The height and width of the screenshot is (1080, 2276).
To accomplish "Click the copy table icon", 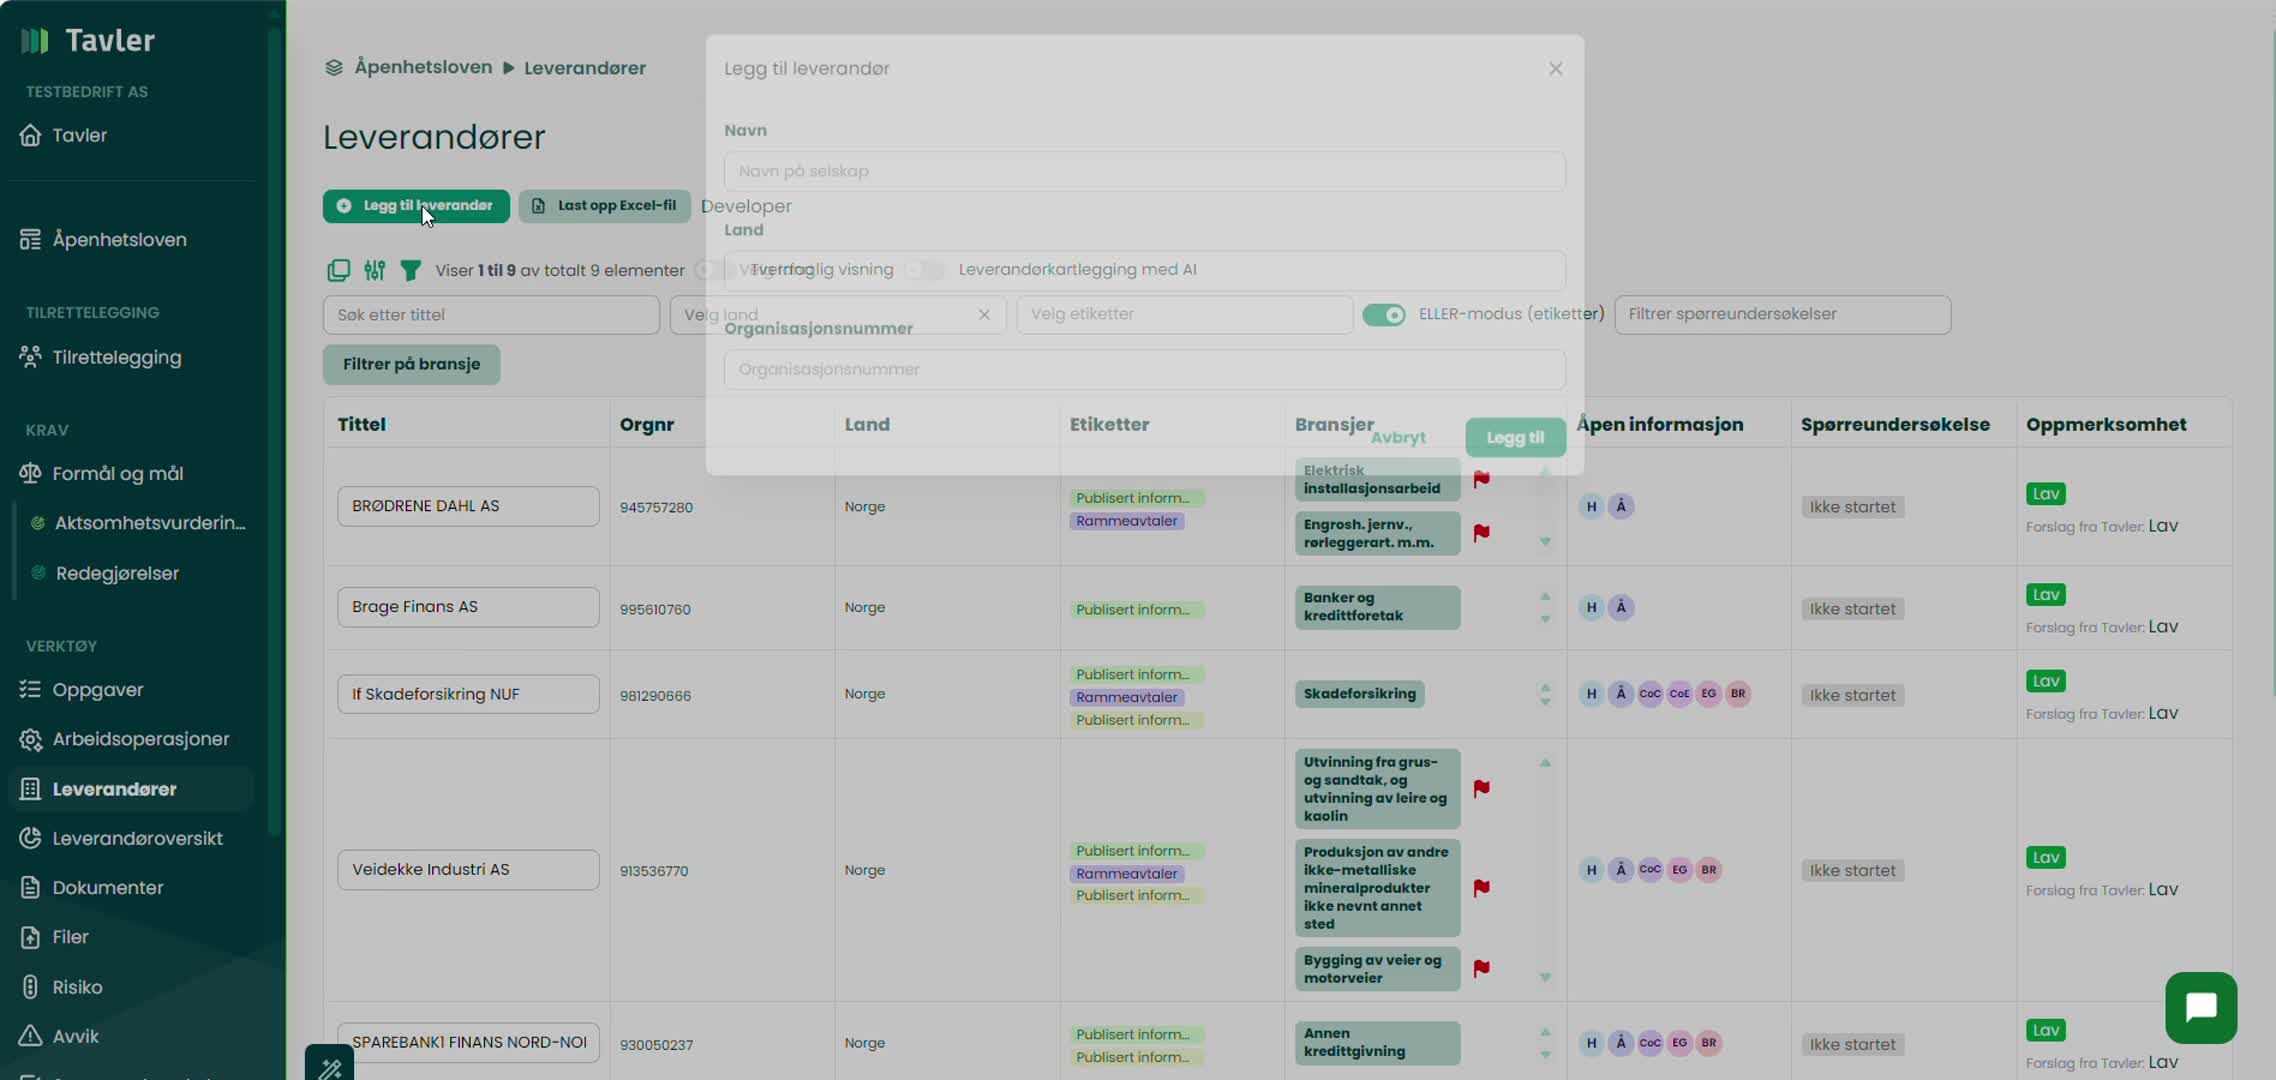I will click(x=338, y=270).
